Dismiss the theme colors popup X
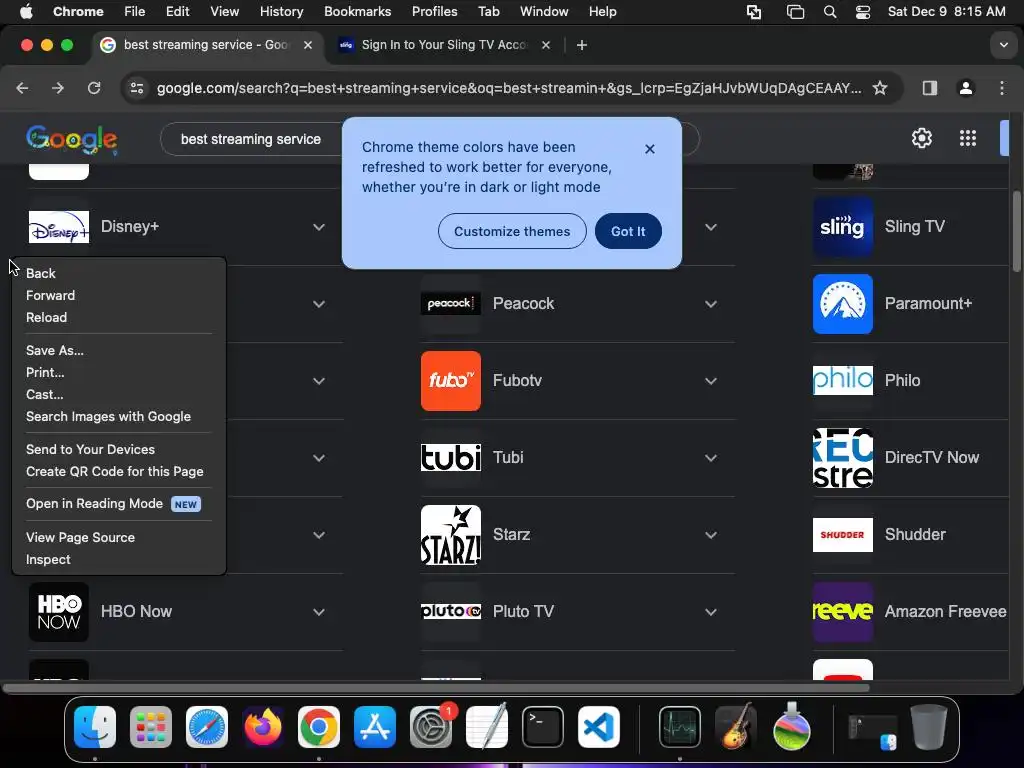1024x768 pixels. coord(650,149)
